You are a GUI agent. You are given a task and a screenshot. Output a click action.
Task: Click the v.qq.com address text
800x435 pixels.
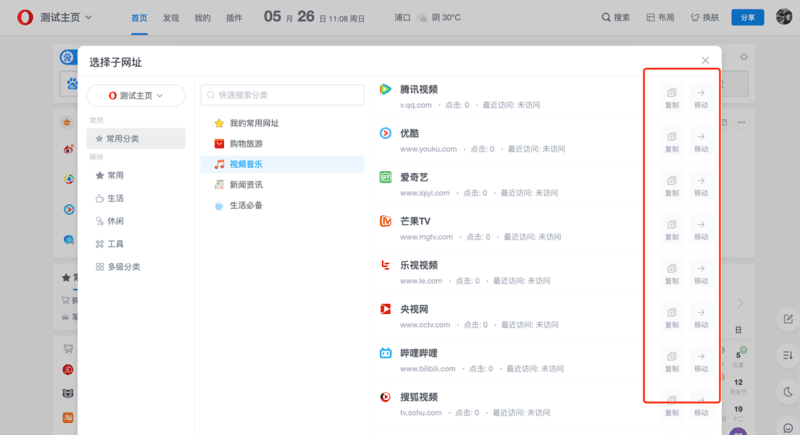pos(416,105)
